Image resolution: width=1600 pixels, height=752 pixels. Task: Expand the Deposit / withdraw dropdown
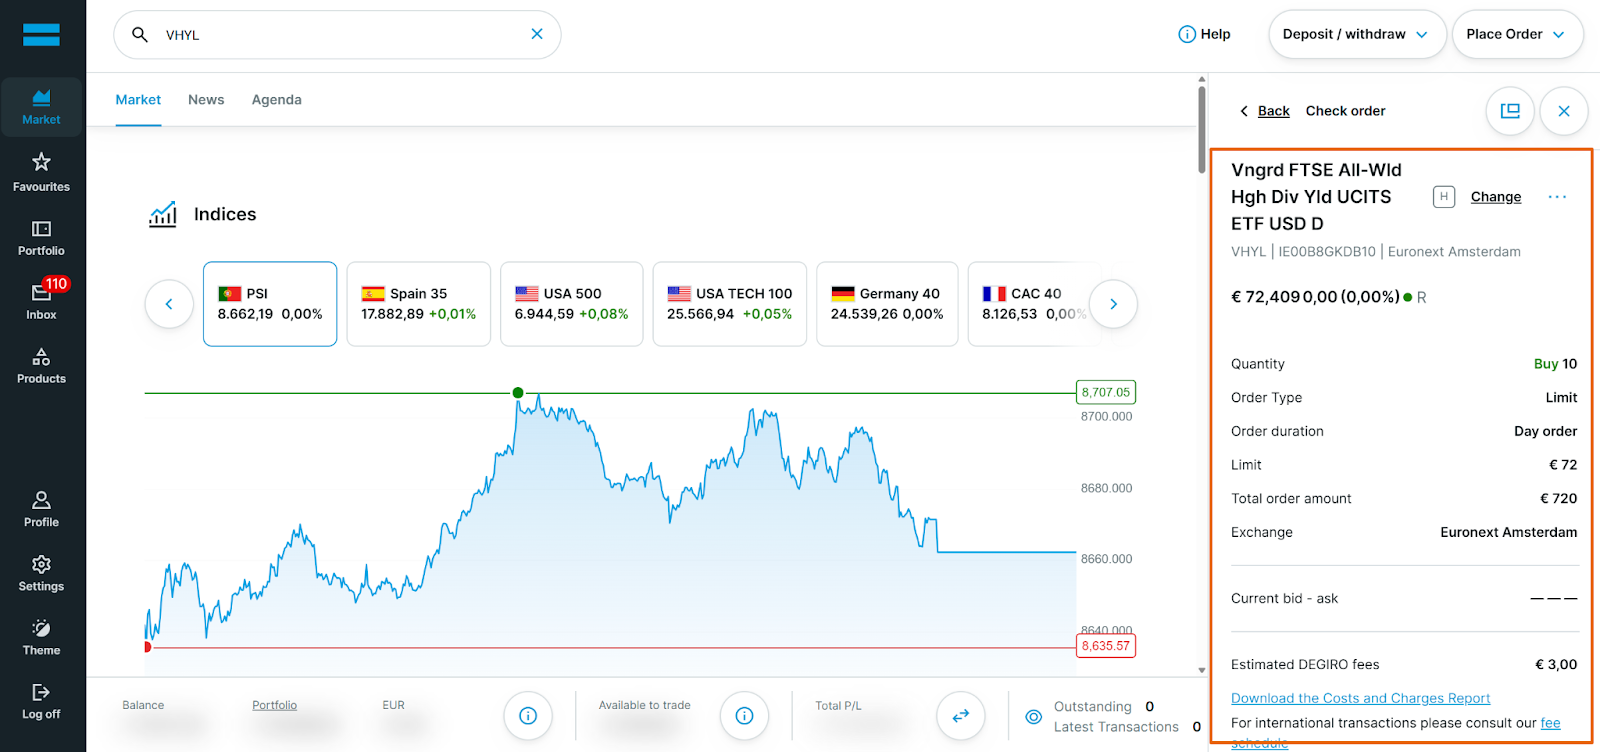click(x=1357, y=34)
